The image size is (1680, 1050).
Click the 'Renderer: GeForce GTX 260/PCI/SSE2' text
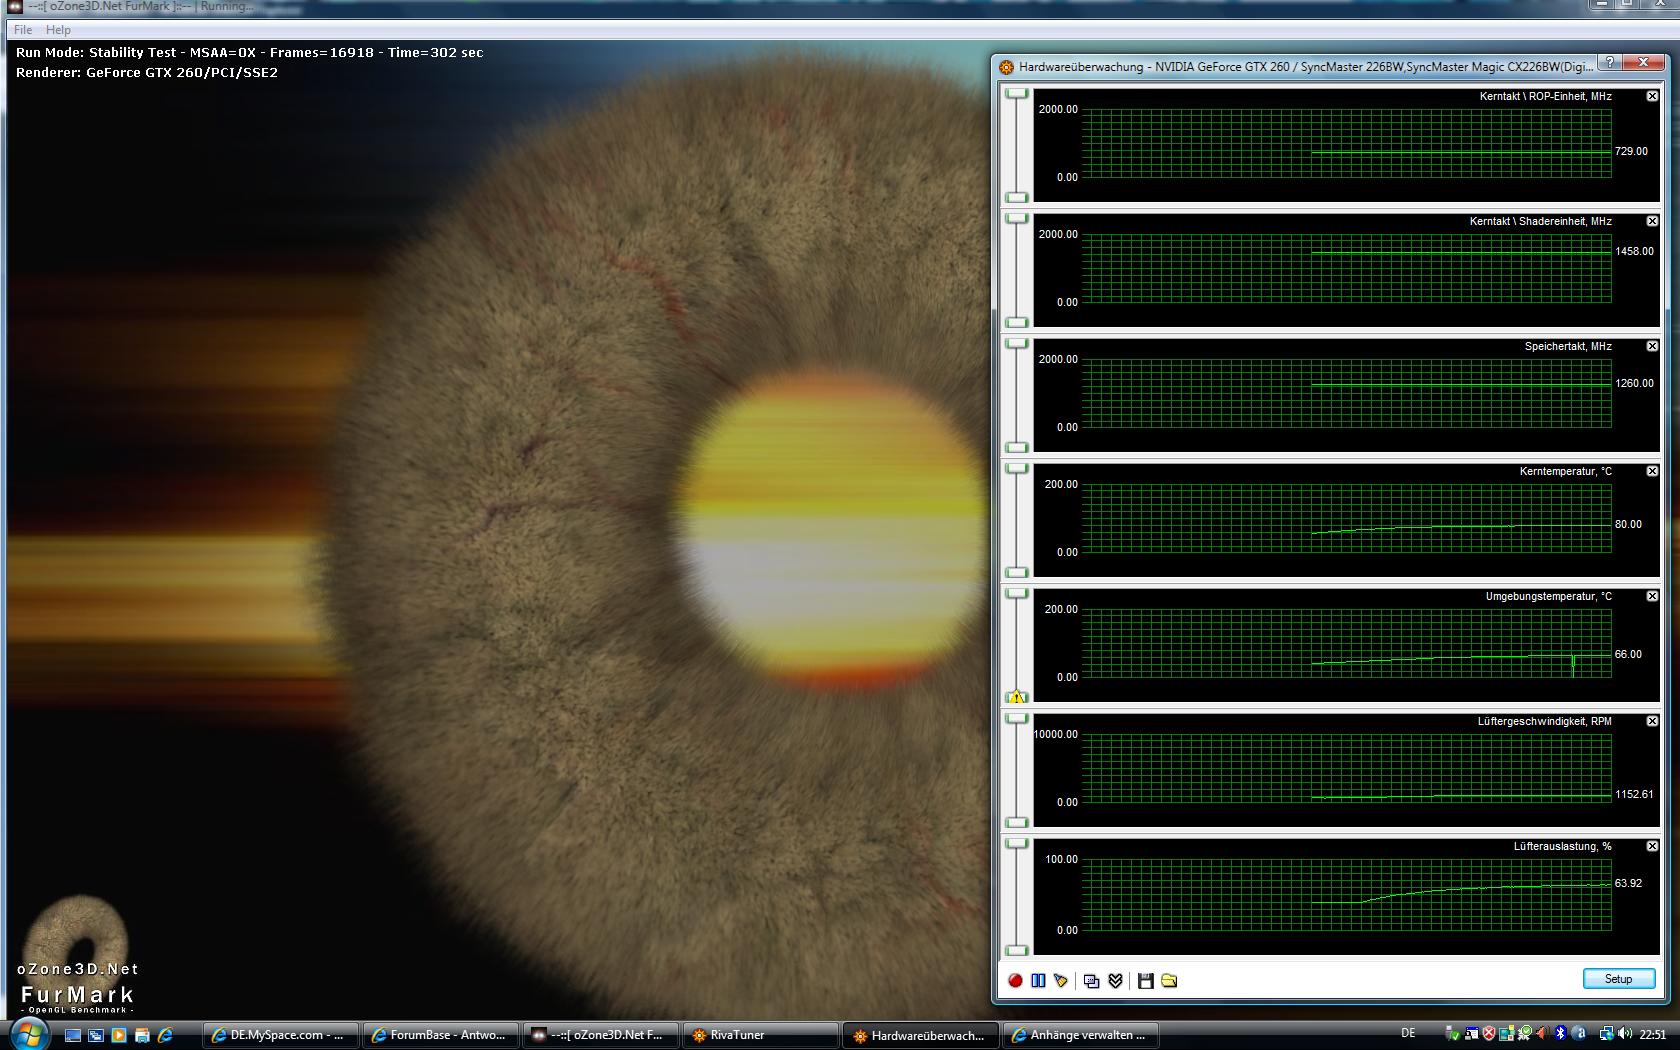[147, 72]
